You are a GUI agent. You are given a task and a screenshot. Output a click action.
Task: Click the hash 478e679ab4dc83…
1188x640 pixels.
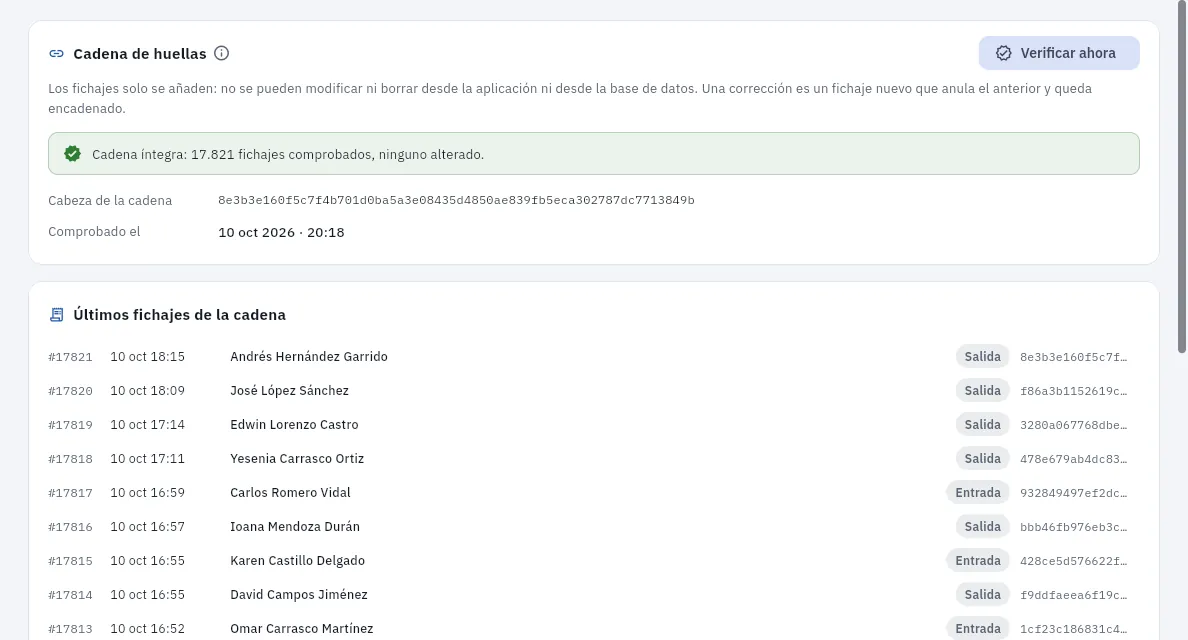coord(1074,459)
